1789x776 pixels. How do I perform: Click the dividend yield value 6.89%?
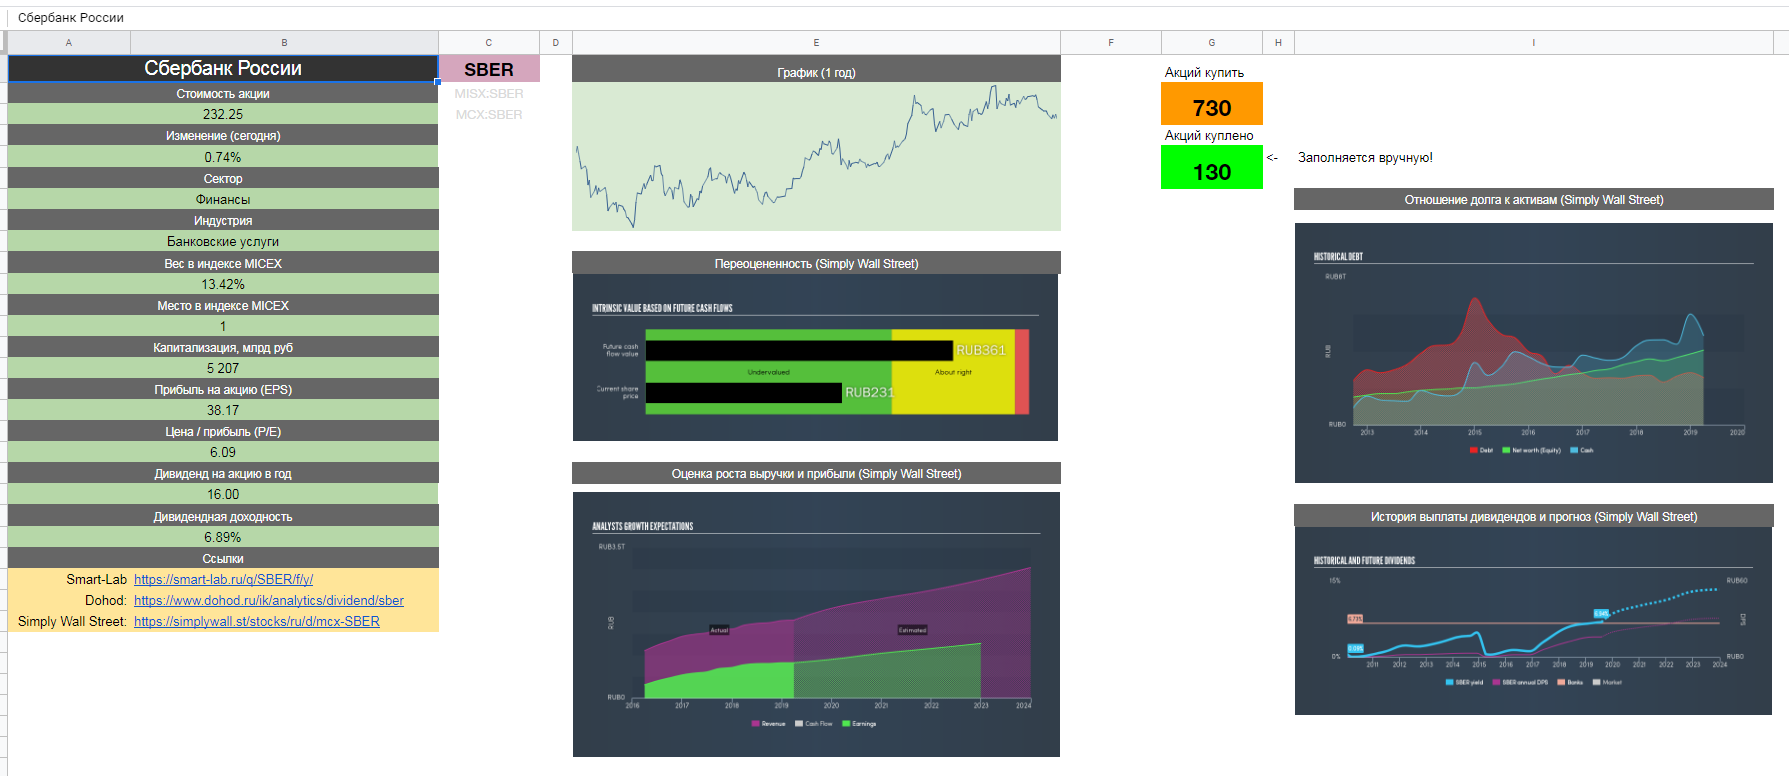point(223,537)
